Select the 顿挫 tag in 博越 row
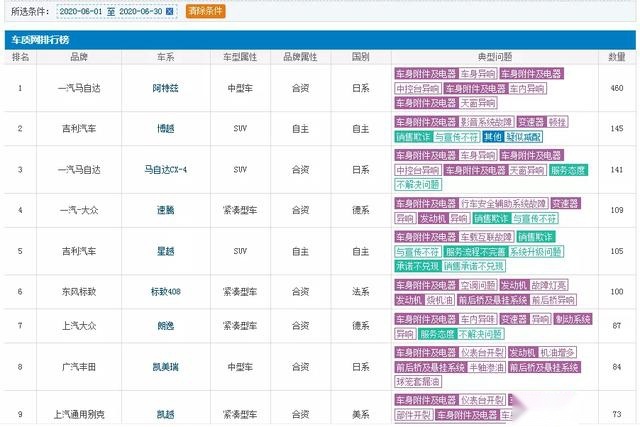 tap(557, 122)
